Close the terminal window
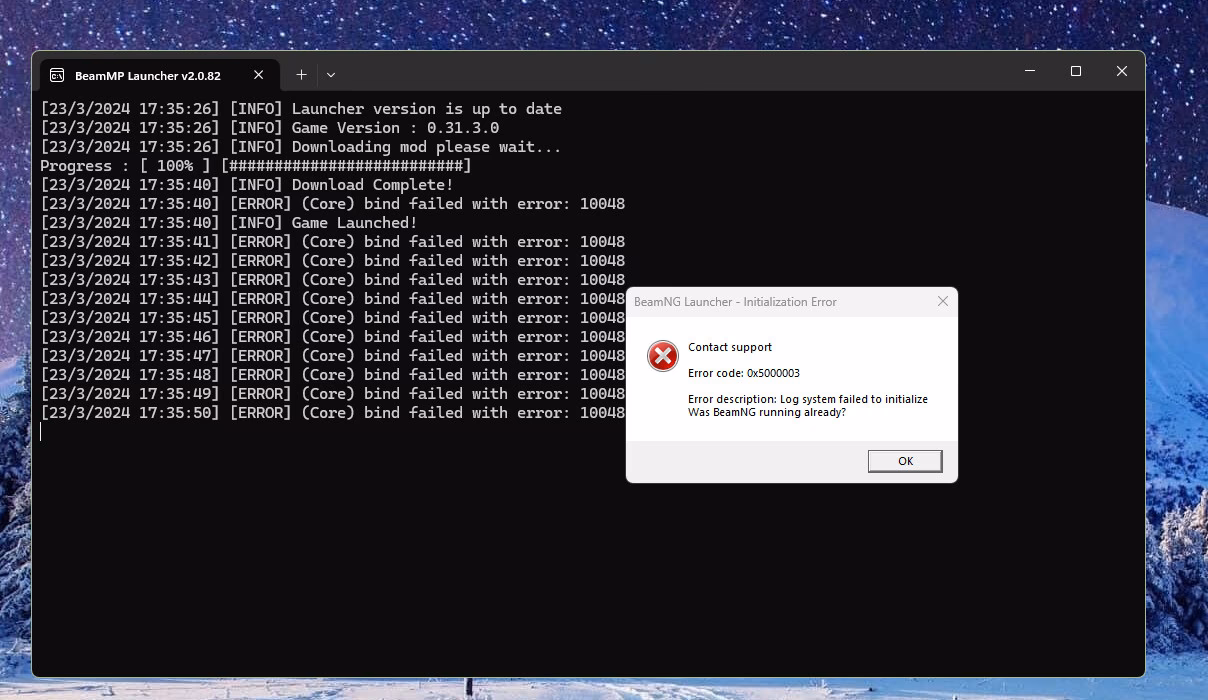This screenshot has height=700, width=1208. tap(1122, 71)
